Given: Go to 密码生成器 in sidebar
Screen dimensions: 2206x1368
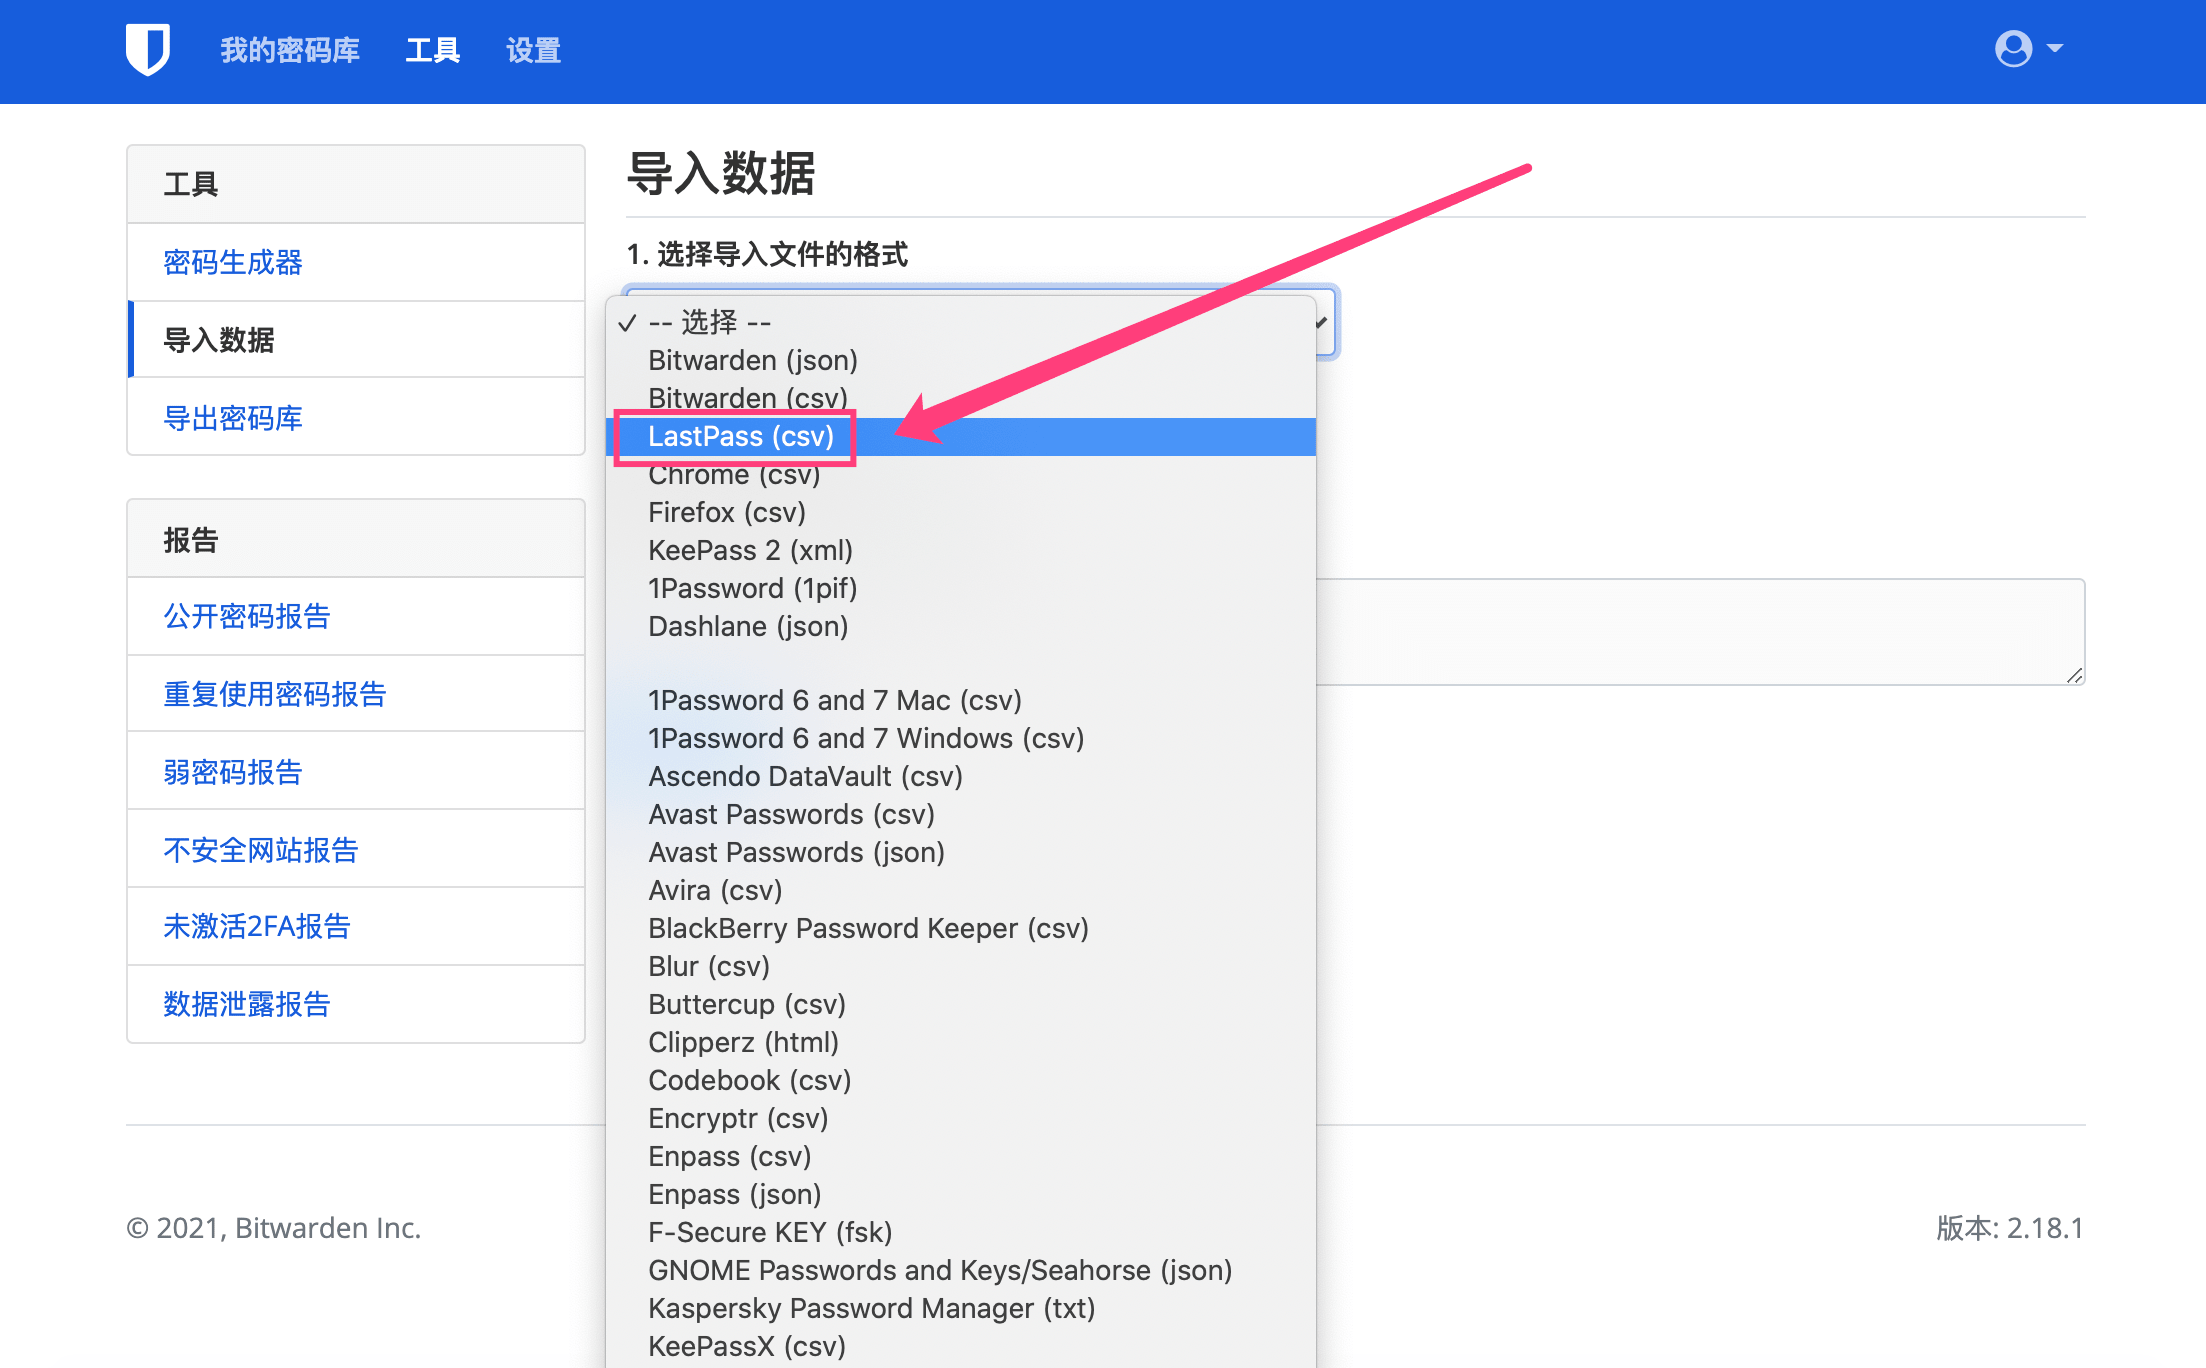Looking at the screenshot, I should coord(233,262).
